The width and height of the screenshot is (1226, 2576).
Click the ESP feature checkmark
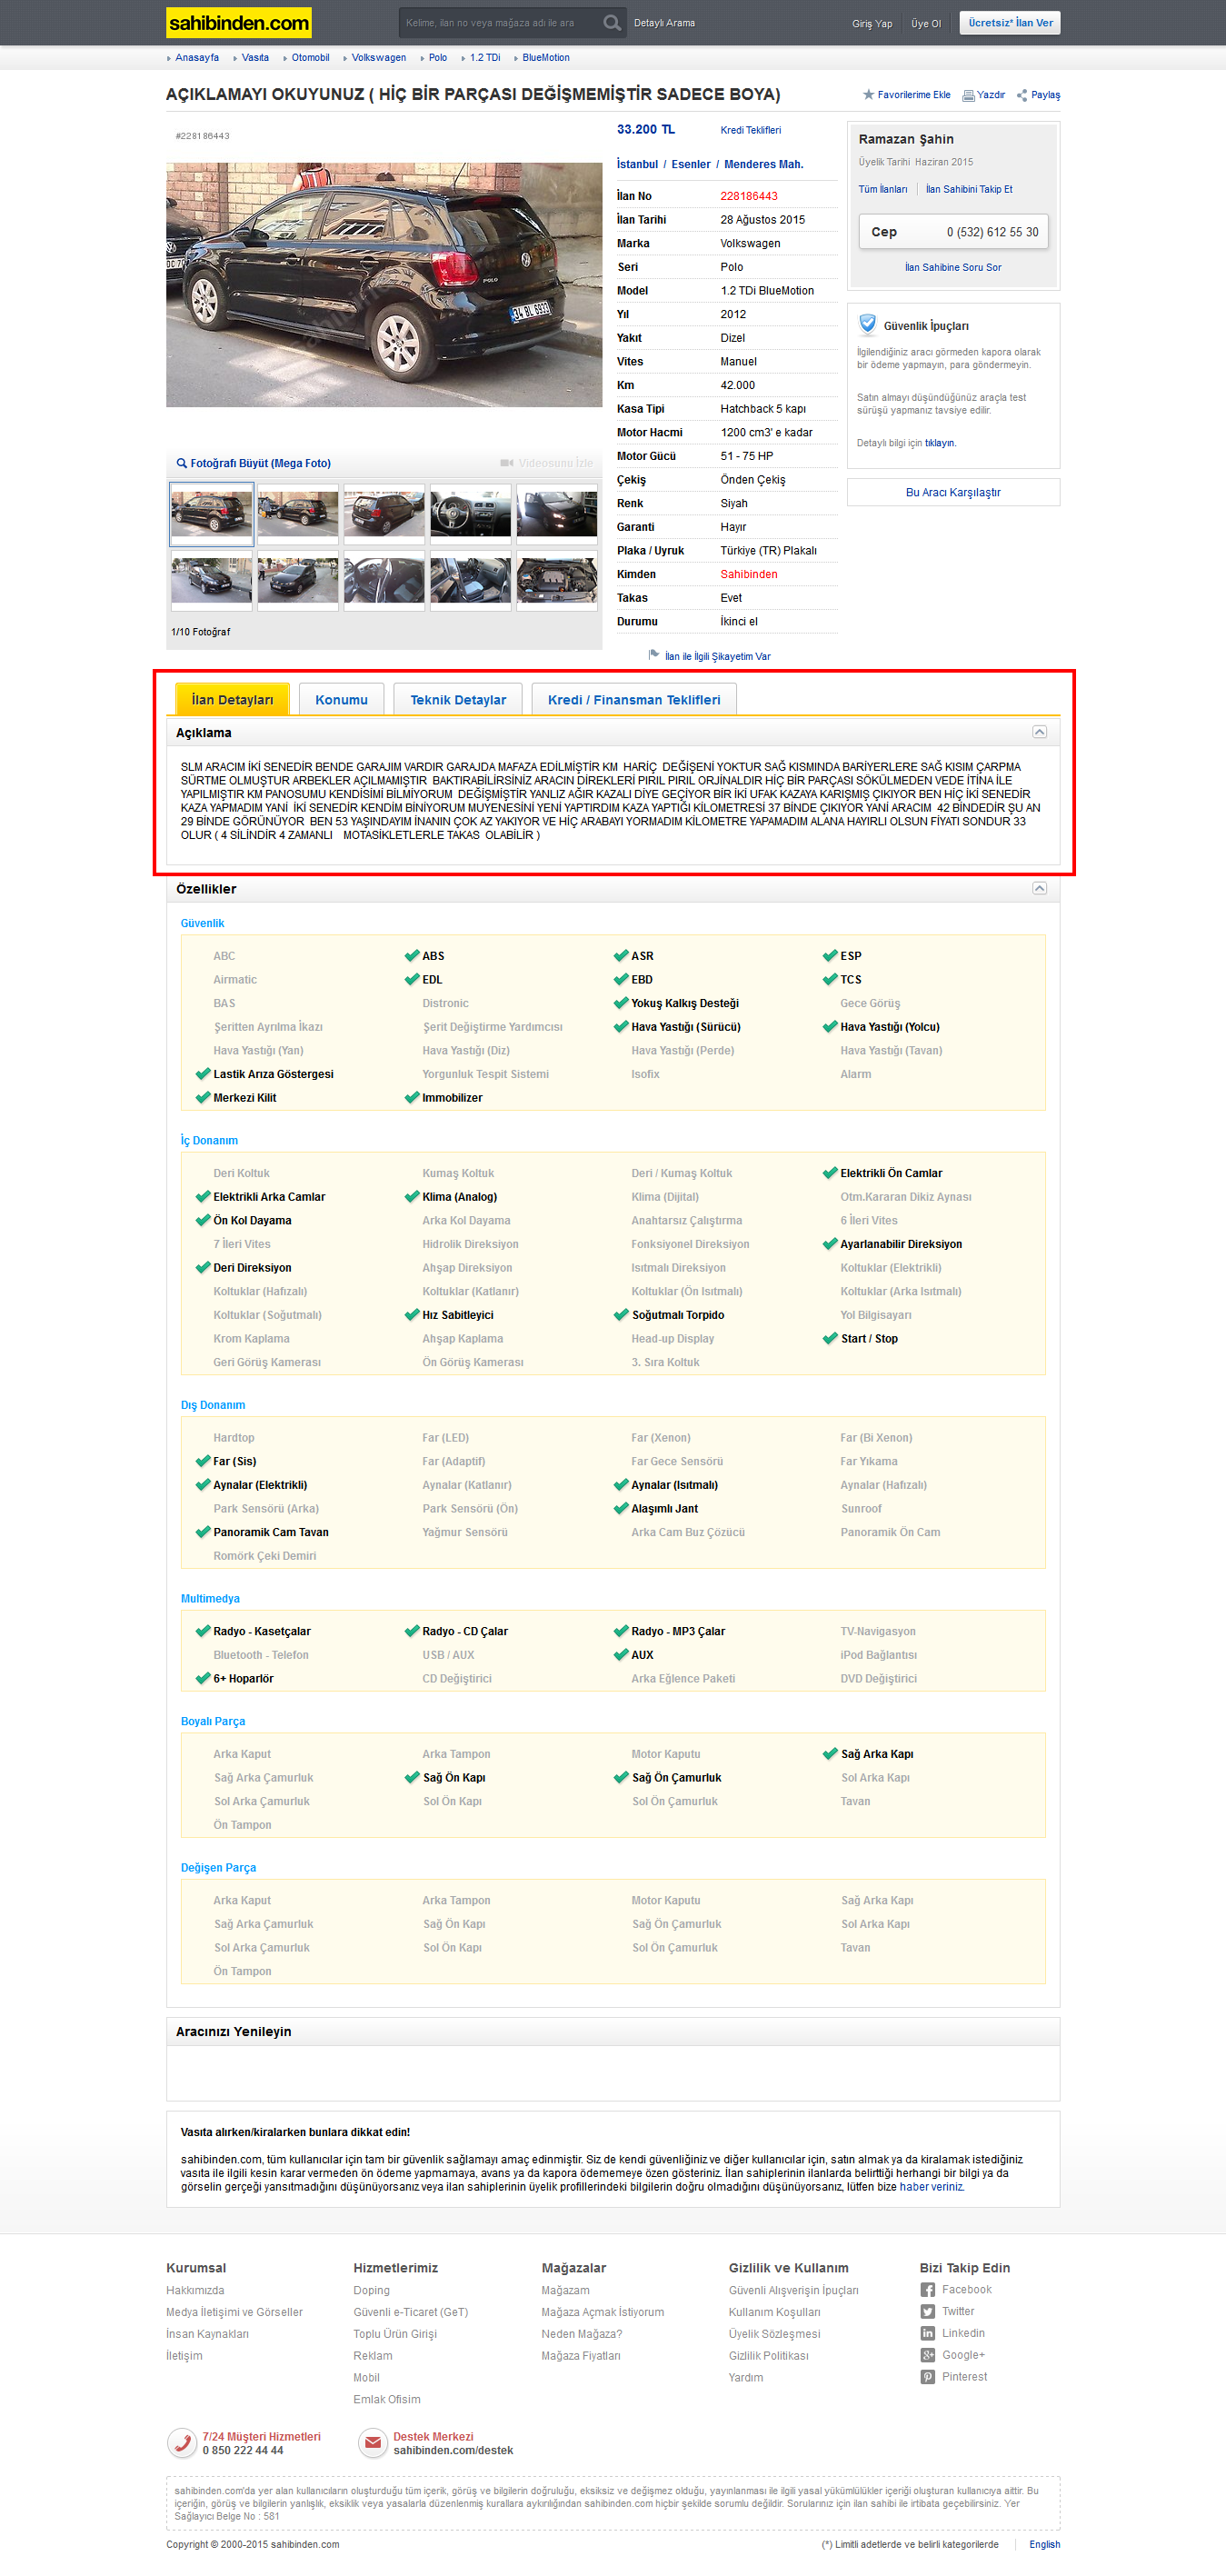[x=830, y=955]
